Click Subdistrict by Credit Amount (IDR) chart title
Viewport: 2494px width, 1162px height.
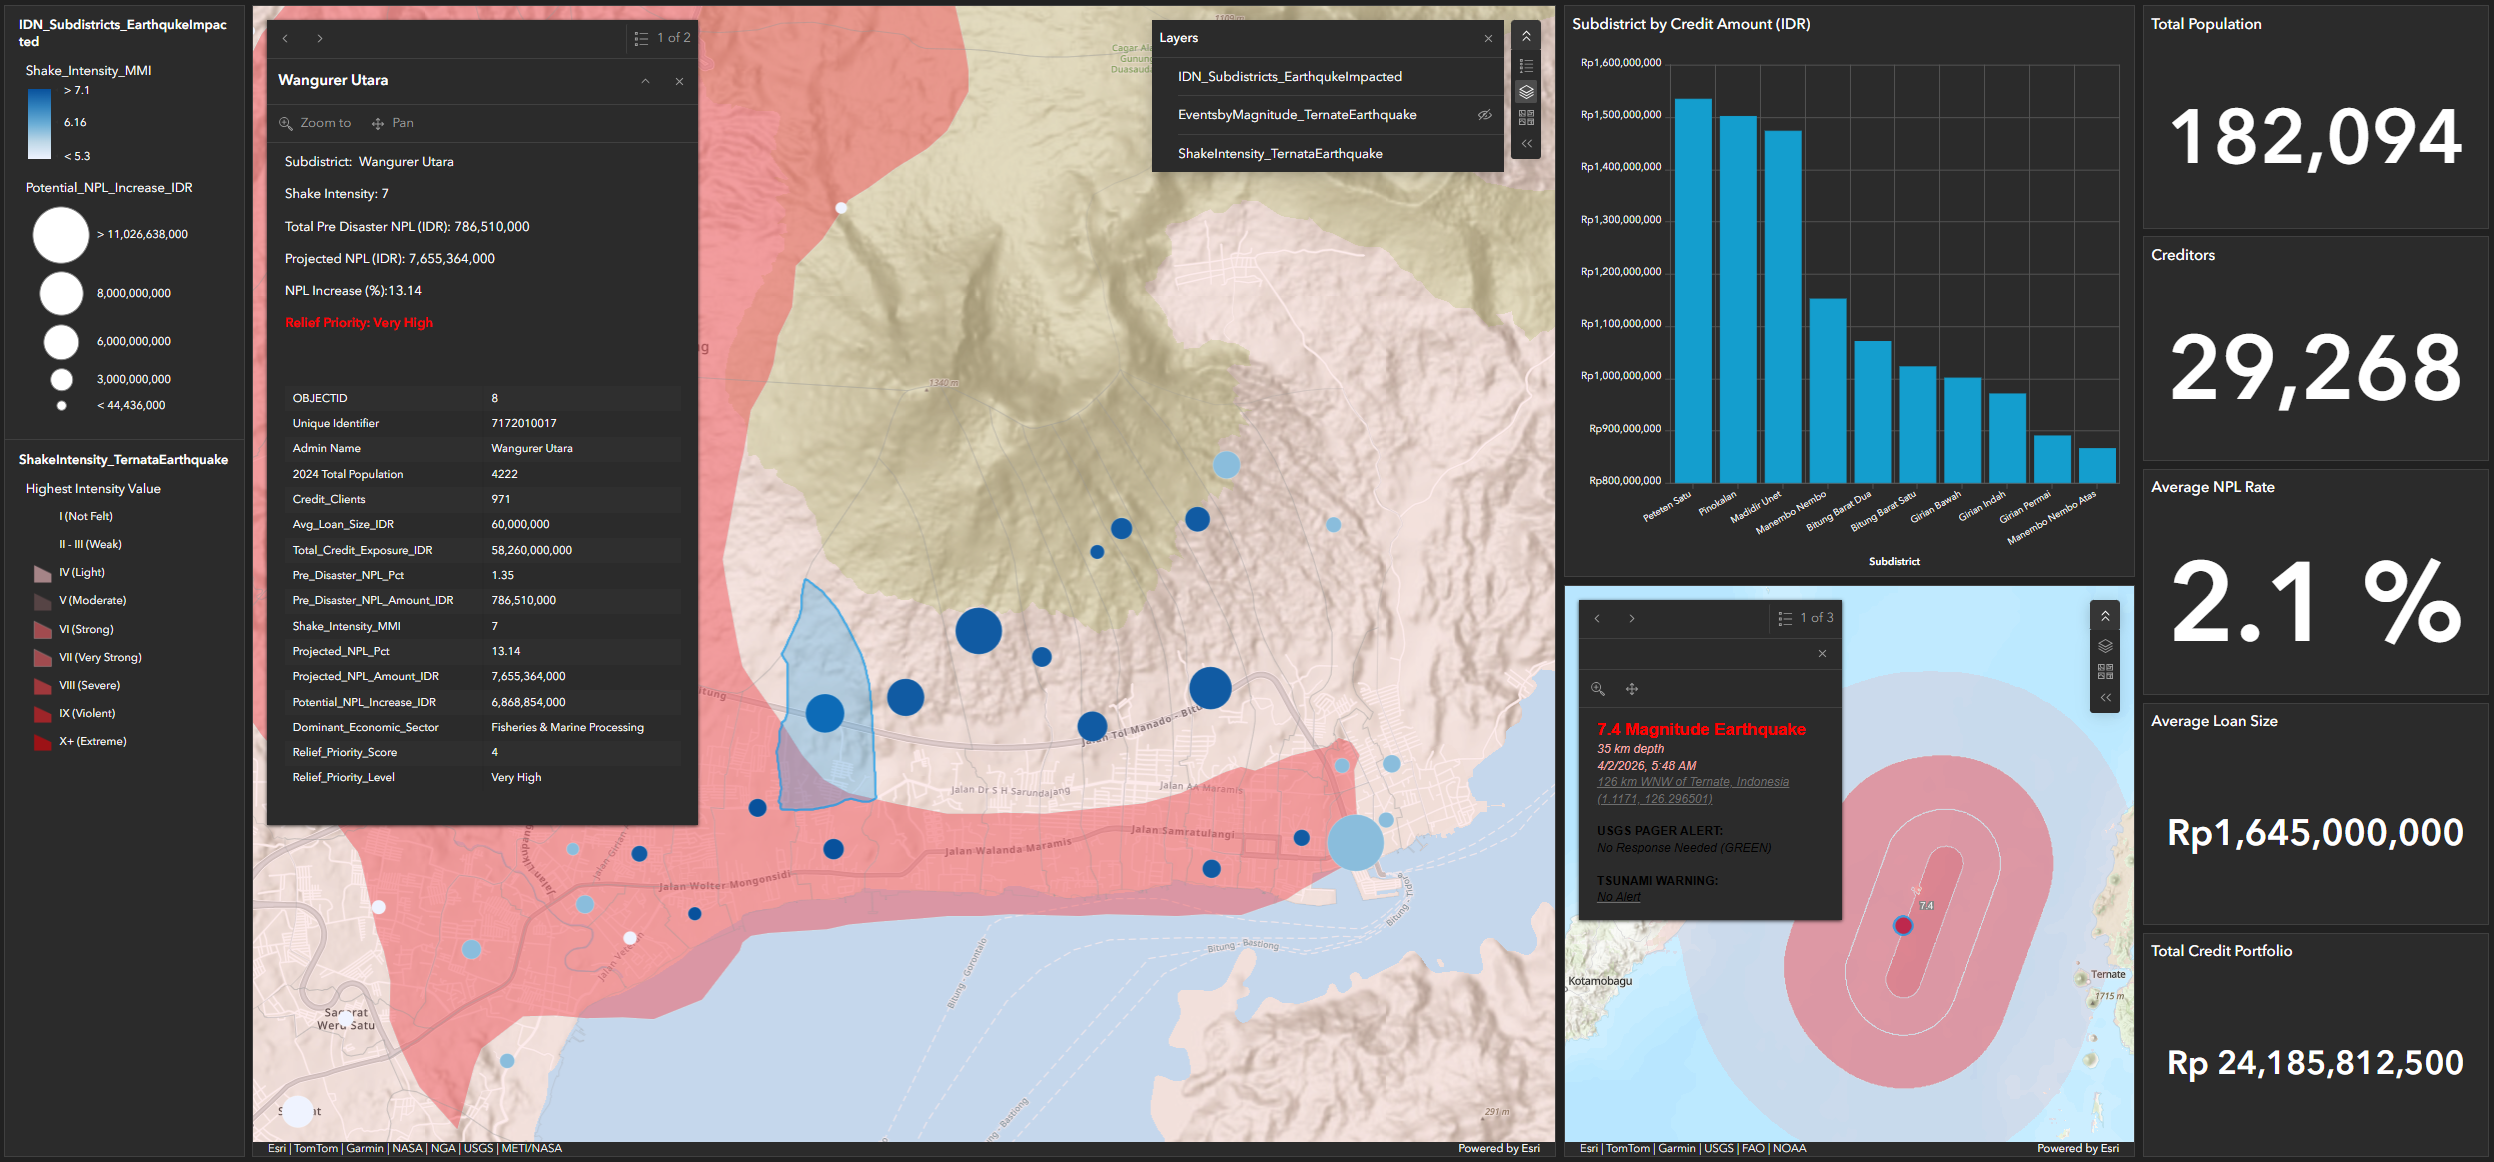click(1691, 24)
